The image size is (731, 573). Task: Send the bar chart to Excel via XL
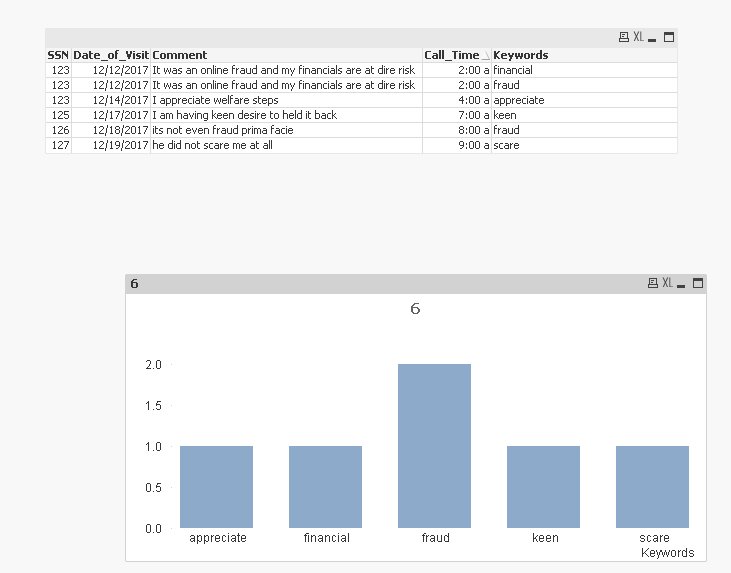click(x=668, y=283)
